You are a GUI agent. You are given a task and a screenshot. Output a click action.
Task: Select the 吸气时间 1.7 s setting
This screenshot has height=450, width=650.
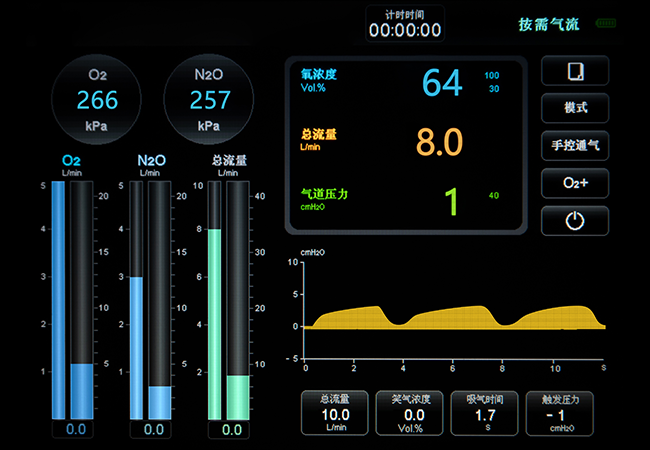pos(485,412)
